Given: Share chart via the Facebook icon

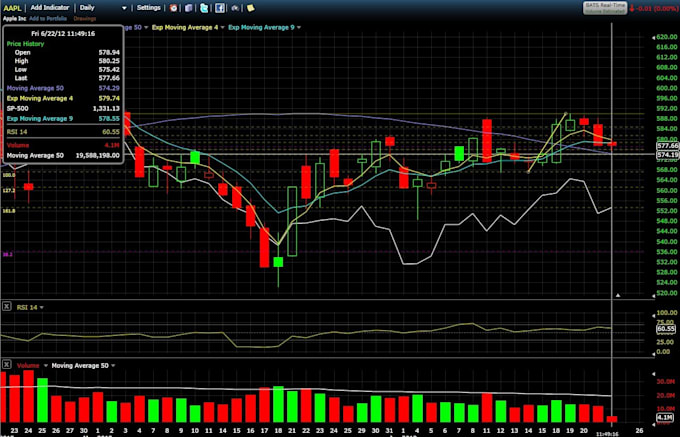Looking at the screenshot, I should pos(220,8).
